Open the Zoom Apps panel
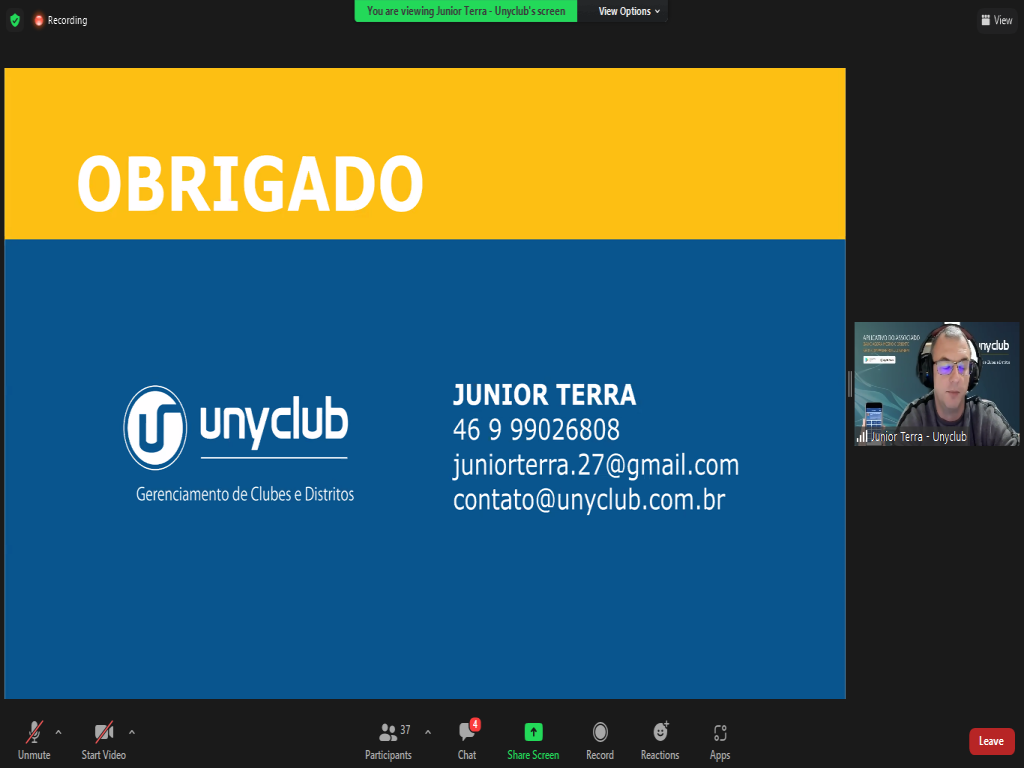The width and height of the screenshot is (1024, 768). pyautogui.click(x=720, y=738)
